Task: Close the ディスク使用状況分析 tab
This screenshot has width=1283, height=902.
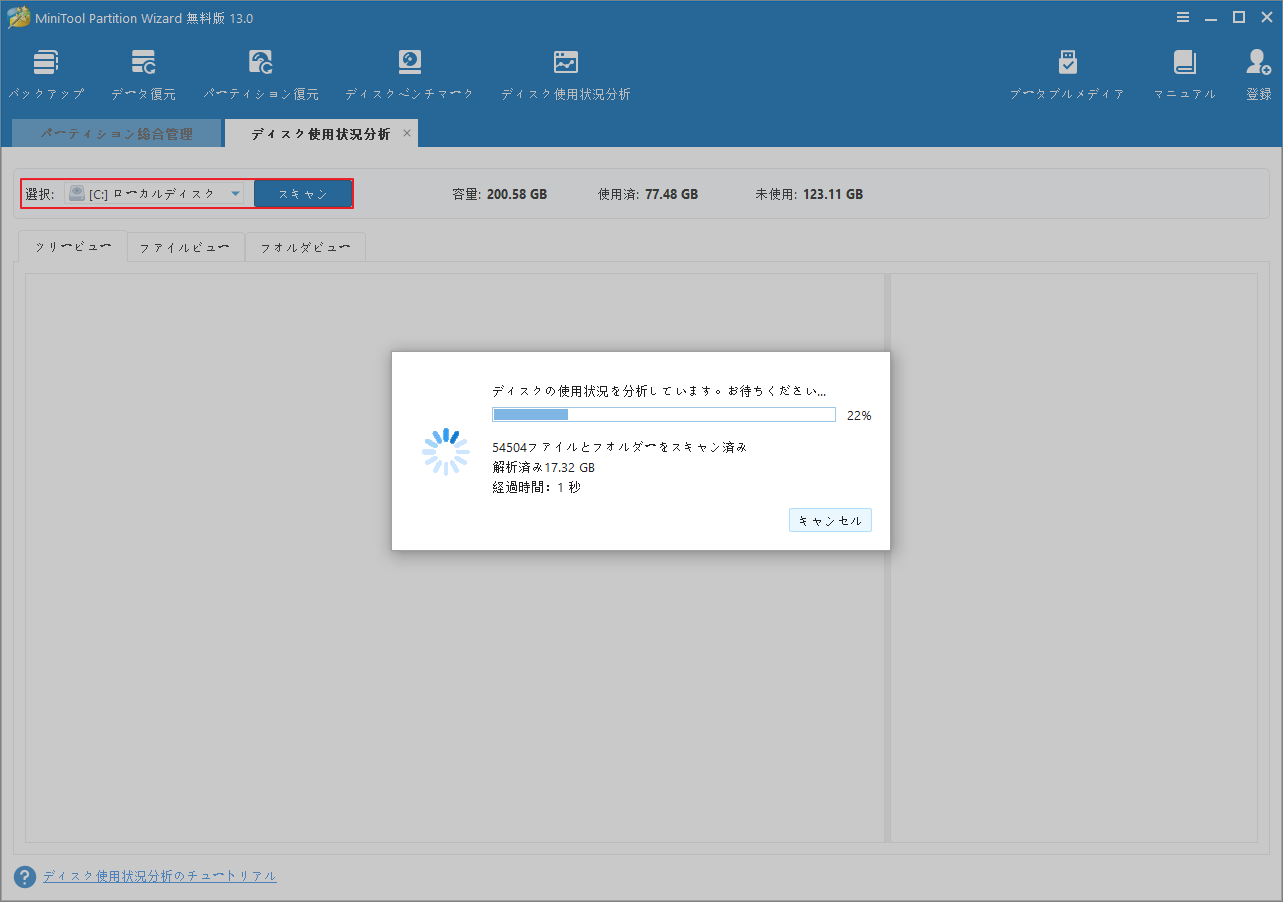Action: pyautogui.click(x=407, y=132)
